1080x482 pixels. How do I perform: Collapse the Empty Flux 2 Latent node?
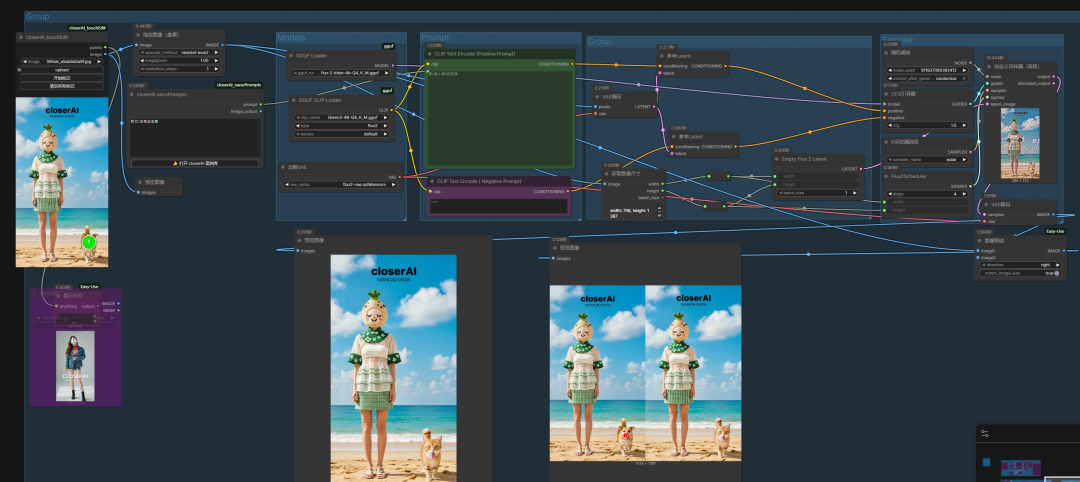776,157
